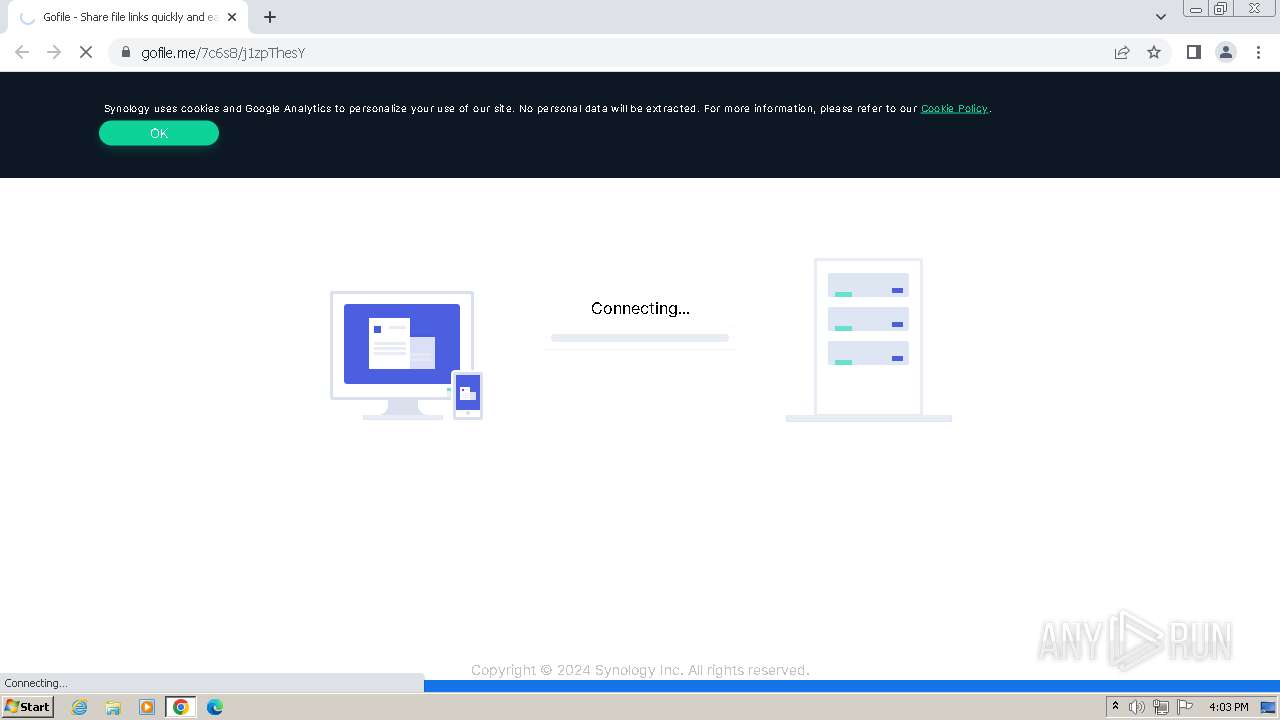
Task: Bookmark this tab with star icon
Action: (1154, 52)
